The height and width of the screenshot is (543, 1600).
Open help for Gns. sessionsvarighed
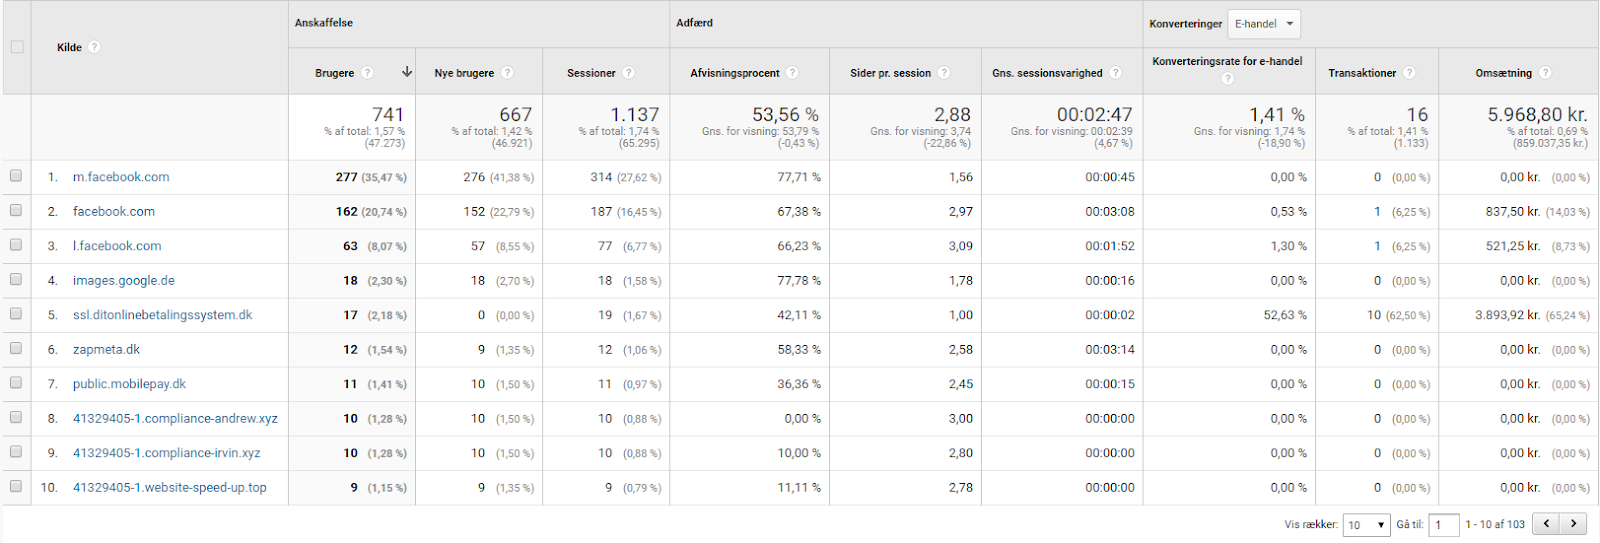pyautogui.click(x=1116, y=73)
